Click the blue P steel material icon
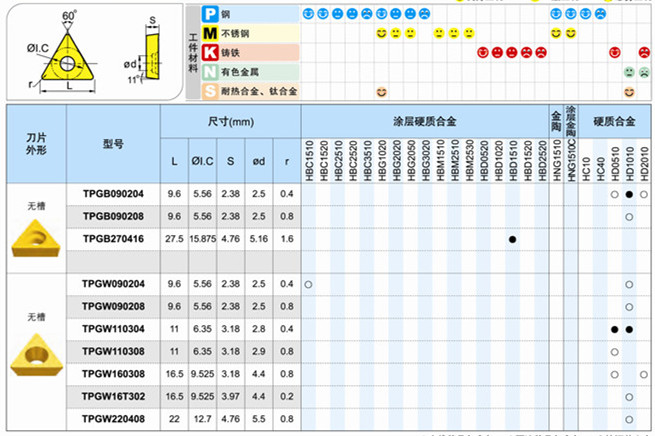655x436 pixels. point(209,15)
